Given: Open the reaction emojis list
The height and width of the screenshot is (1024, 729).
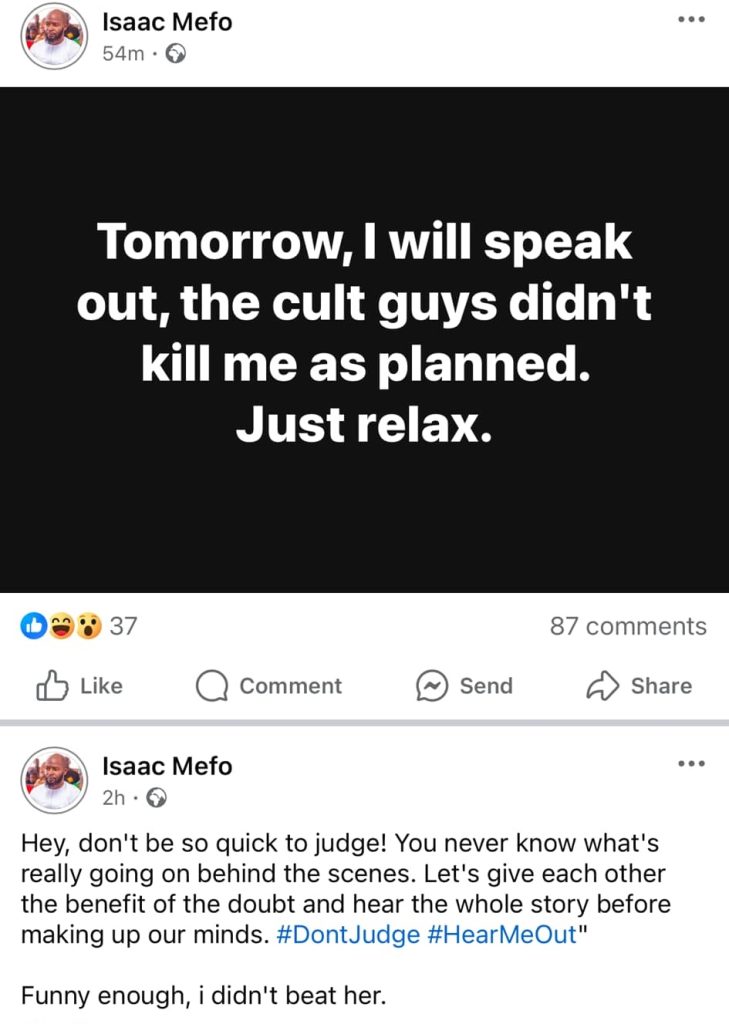Looking at the screenshot, I should pyautogui.click(x=62, y=627).
